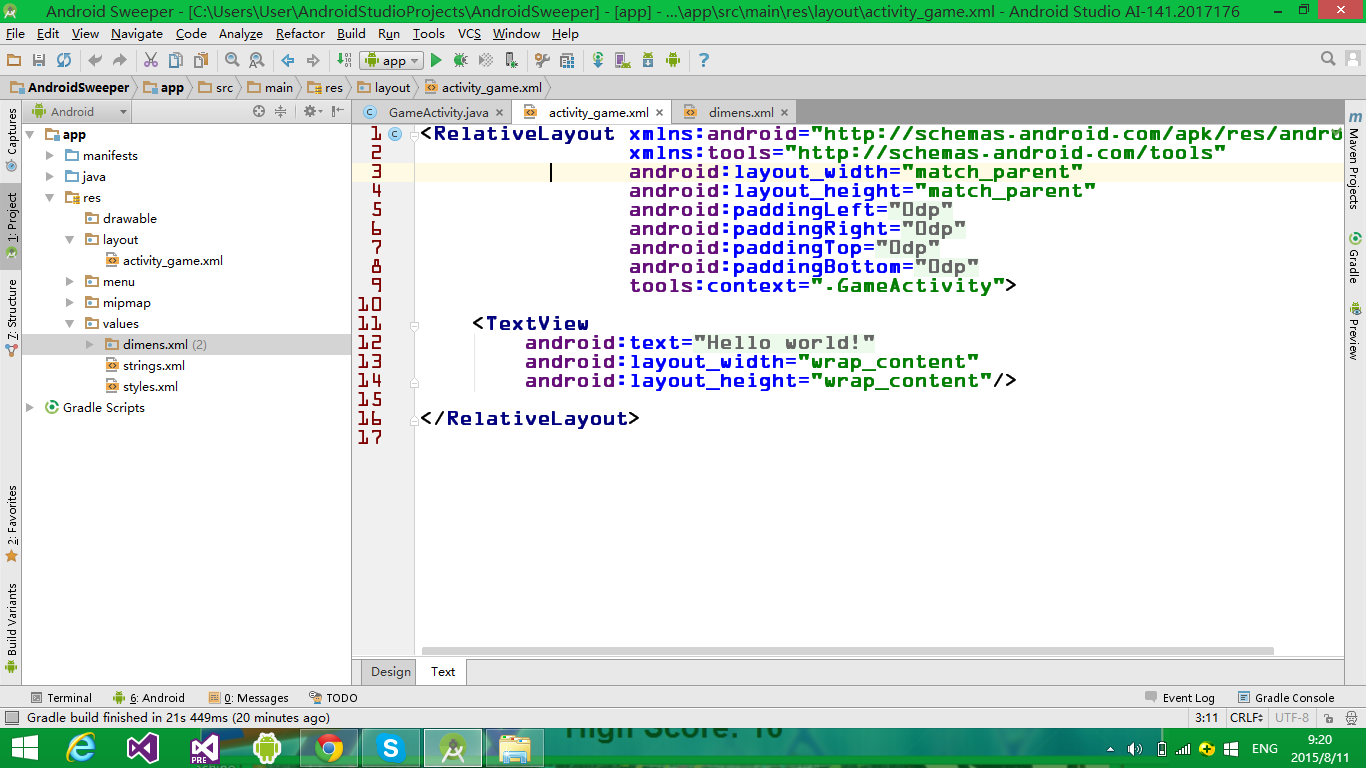Collapse the res folder
The height and width of the screenshot is (768, 1366).
coord(50,197)
